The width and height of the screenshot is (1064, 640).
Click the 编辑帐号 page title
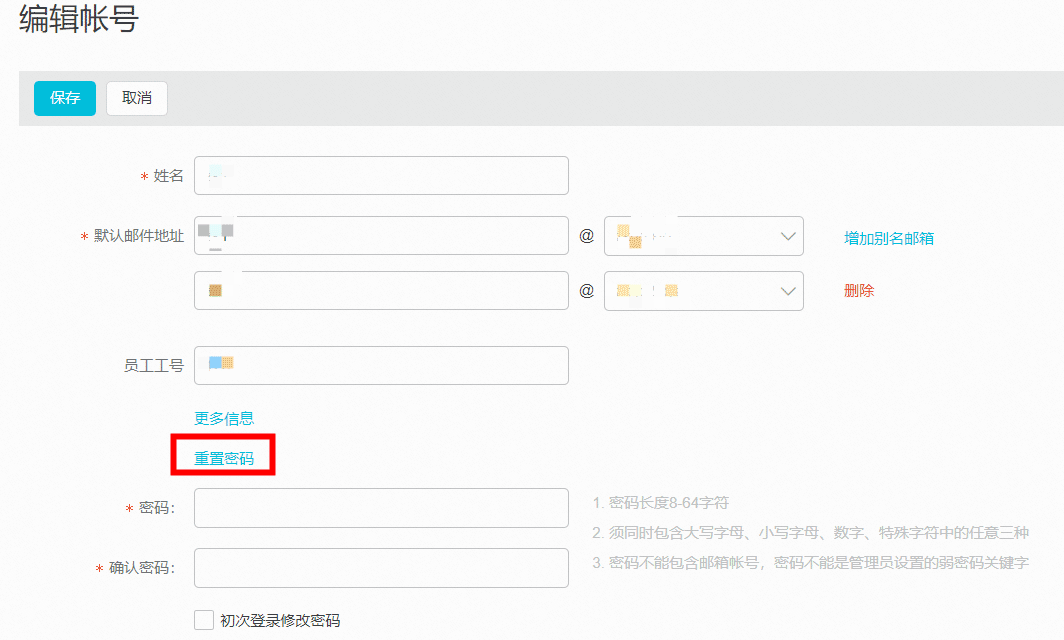79,21
